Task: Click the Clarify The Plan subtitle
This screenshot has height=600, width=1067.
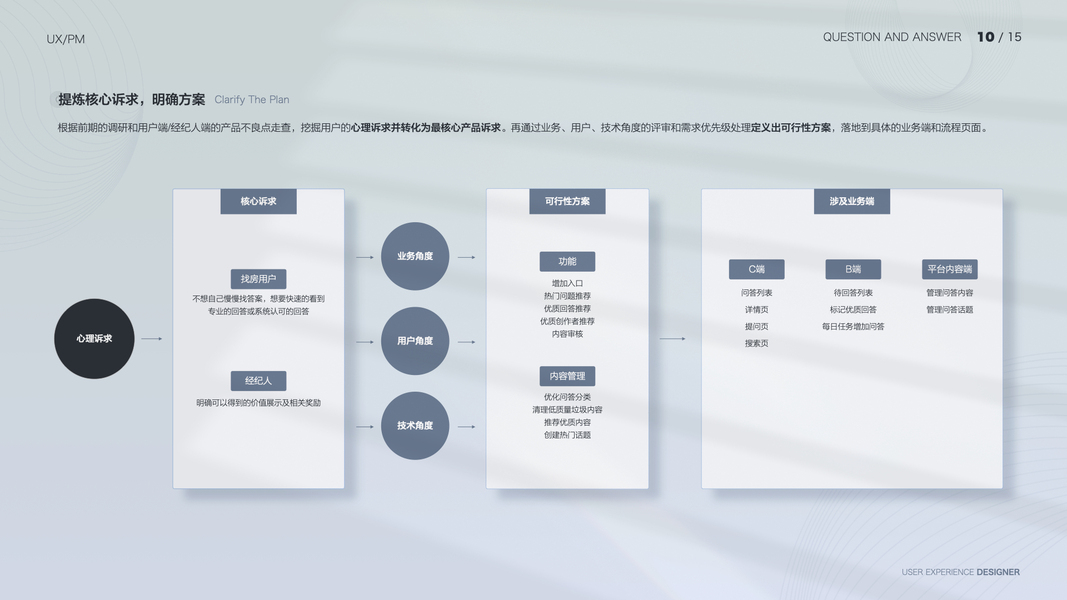Action: point(252,100)
